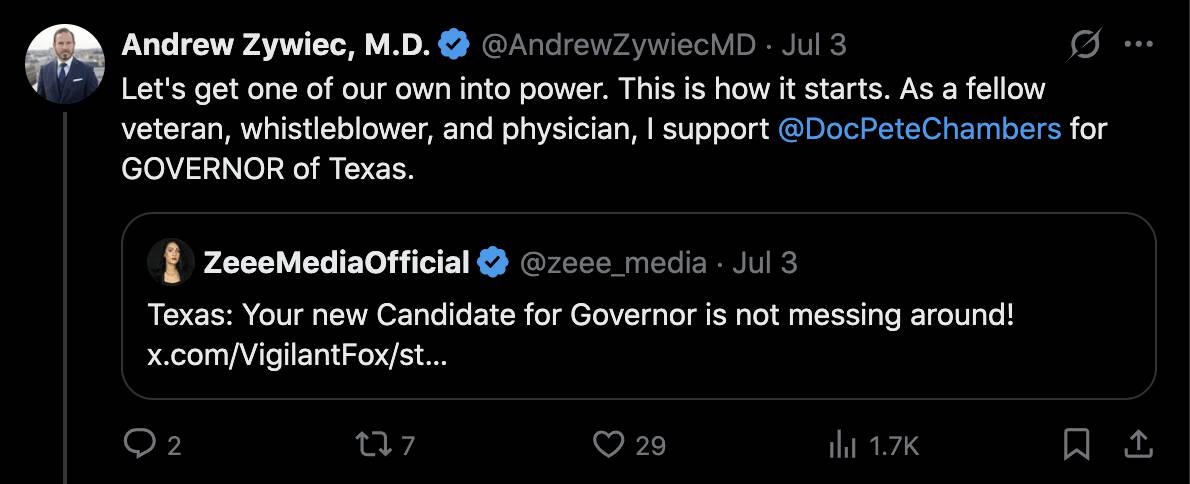The width and height of the screenshot is (1190, 484).
Task: Open the quoted tweet about Texas Governor
Action: pos(638,306)
